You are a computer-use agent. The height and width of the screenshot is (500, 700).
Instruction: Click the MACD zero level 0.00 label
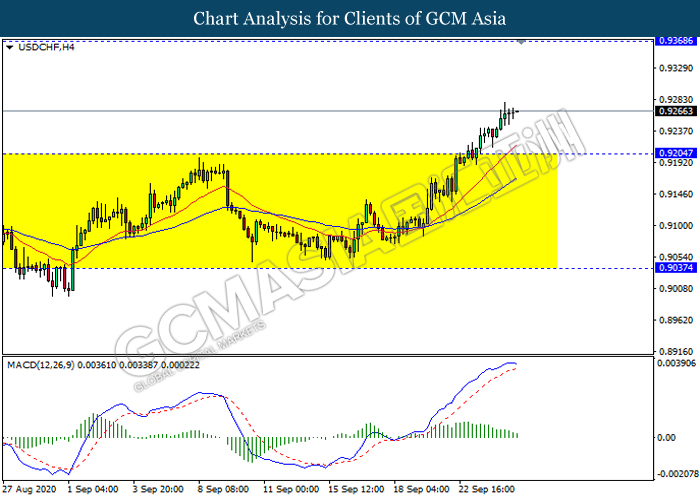point(667,438)
